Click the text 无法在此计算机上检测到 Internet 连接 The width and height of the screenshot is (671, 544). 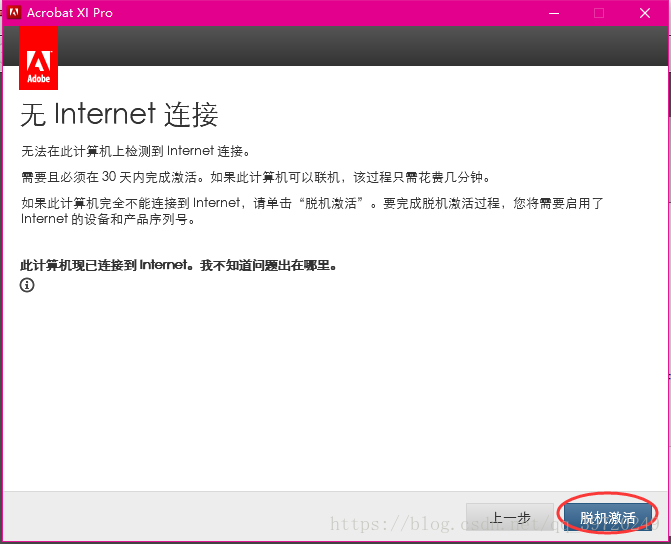136,151
